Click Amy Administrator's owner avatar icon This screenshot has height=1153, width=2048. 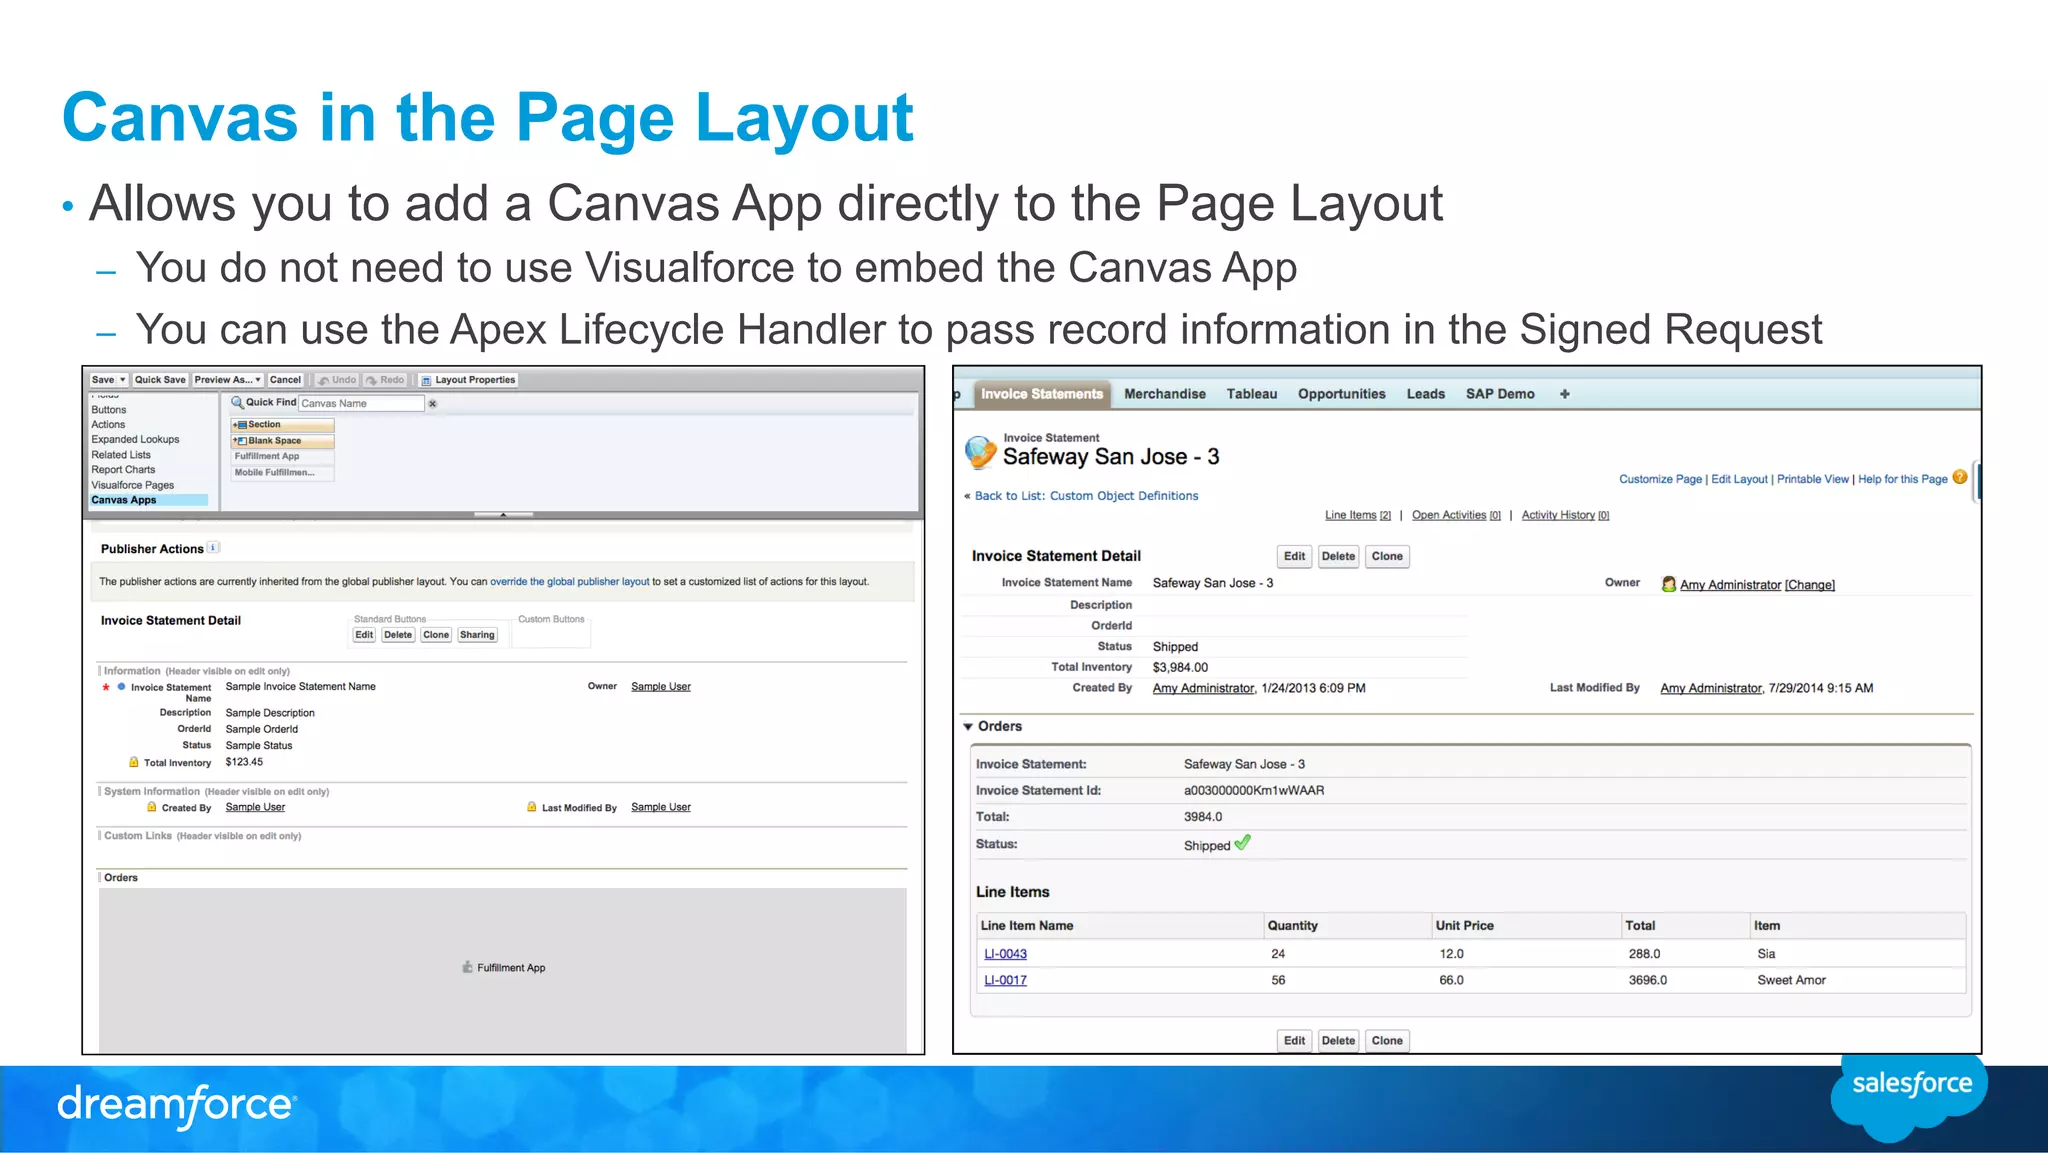click(1668, 584)
